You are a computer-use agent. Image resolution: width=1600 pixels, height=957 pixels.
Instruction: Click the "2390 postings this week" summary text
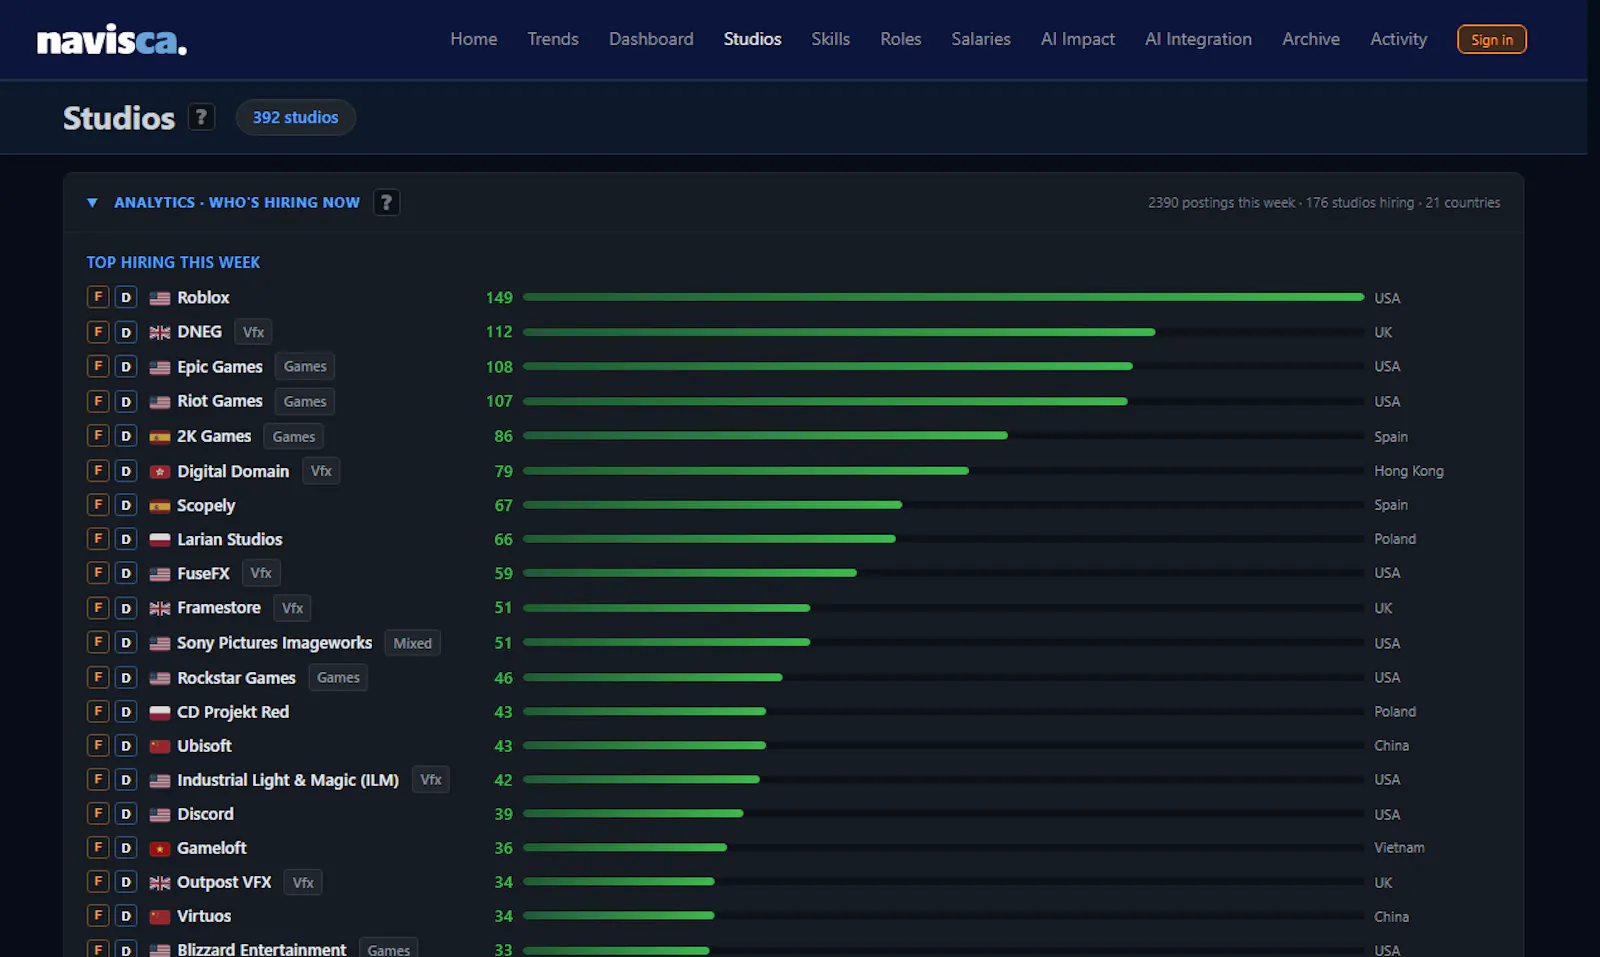pos(1221,203)
